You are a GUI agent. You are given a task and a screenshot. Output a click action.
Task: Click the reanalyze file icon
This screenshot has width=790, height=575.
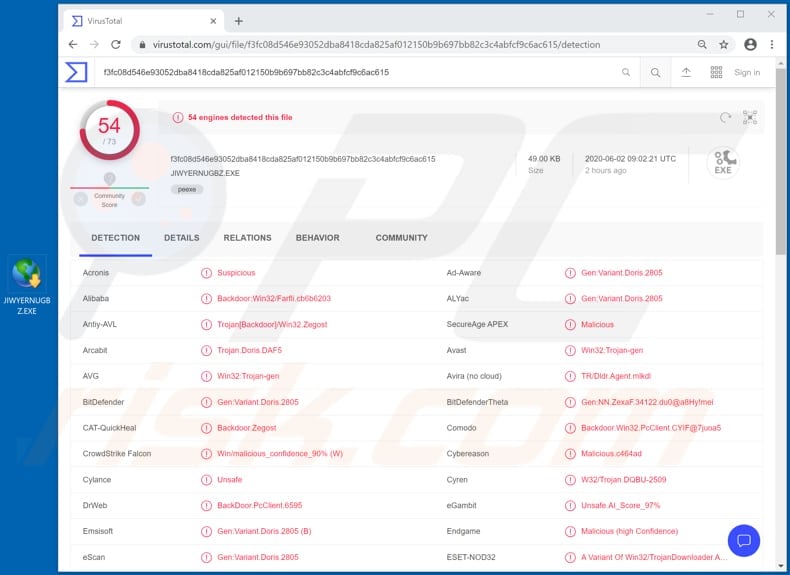pyautogui.click(x=726, y=117)
